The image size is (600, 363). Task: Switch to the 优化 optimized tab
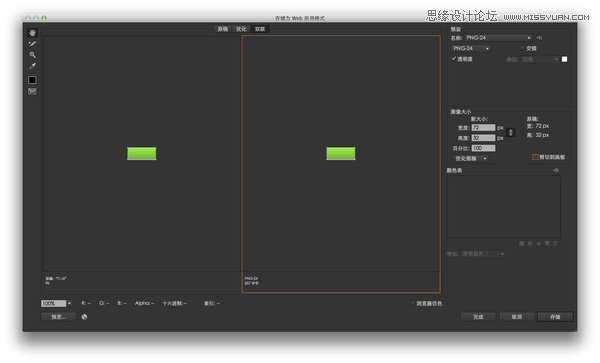[241, 29]
